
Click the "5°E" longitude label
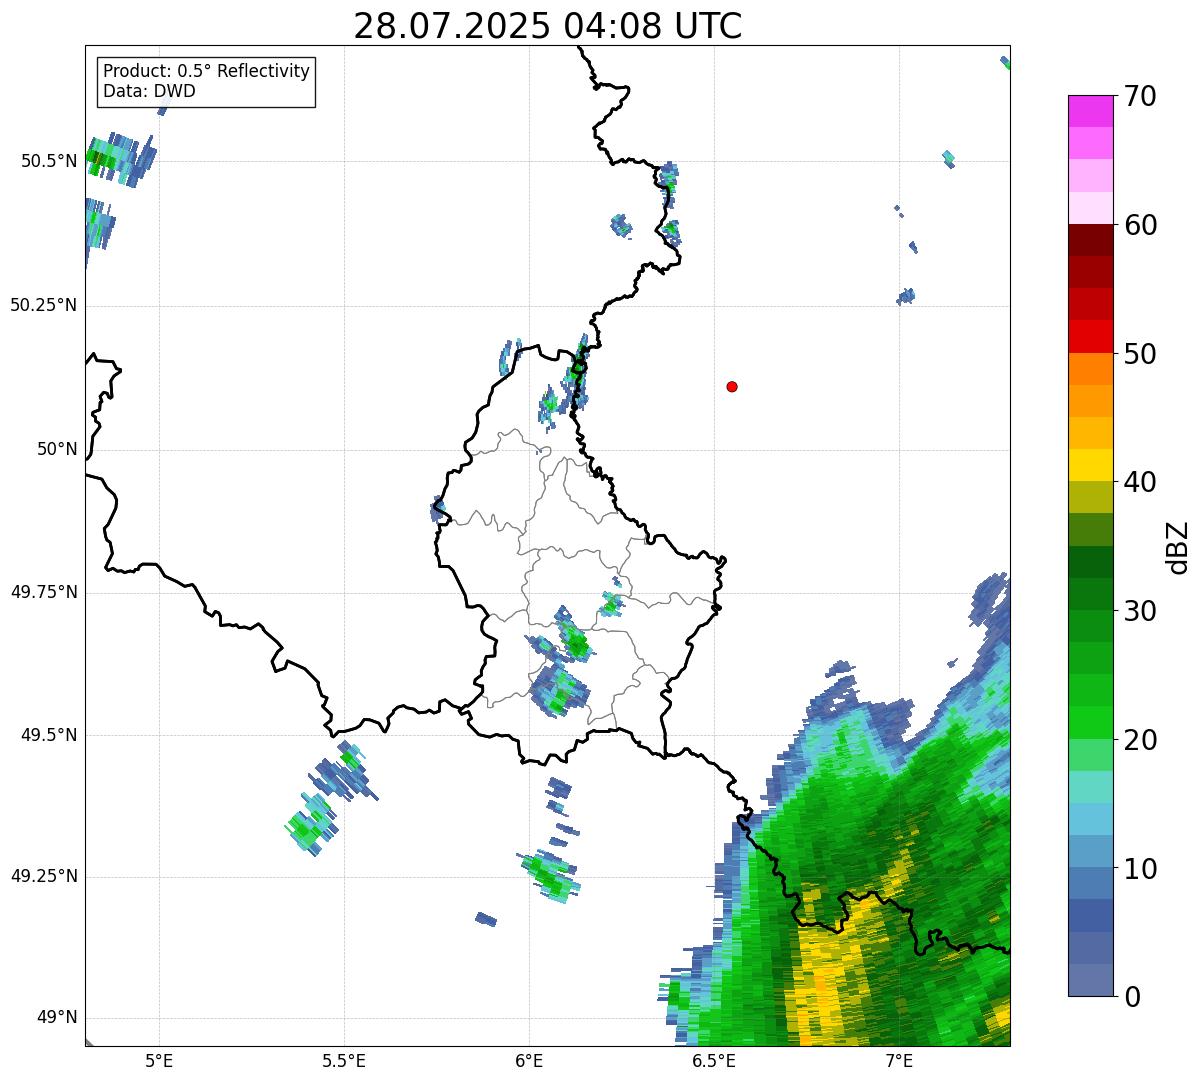coord(159,1060)
